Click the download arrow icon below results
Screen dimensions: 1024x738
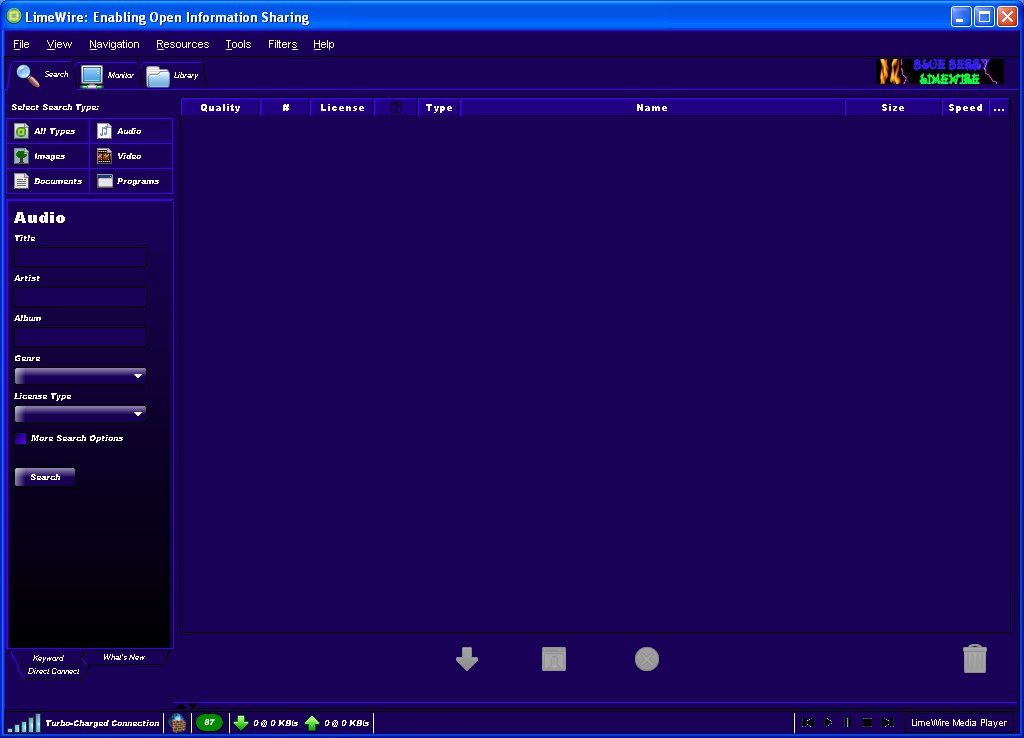467,659
